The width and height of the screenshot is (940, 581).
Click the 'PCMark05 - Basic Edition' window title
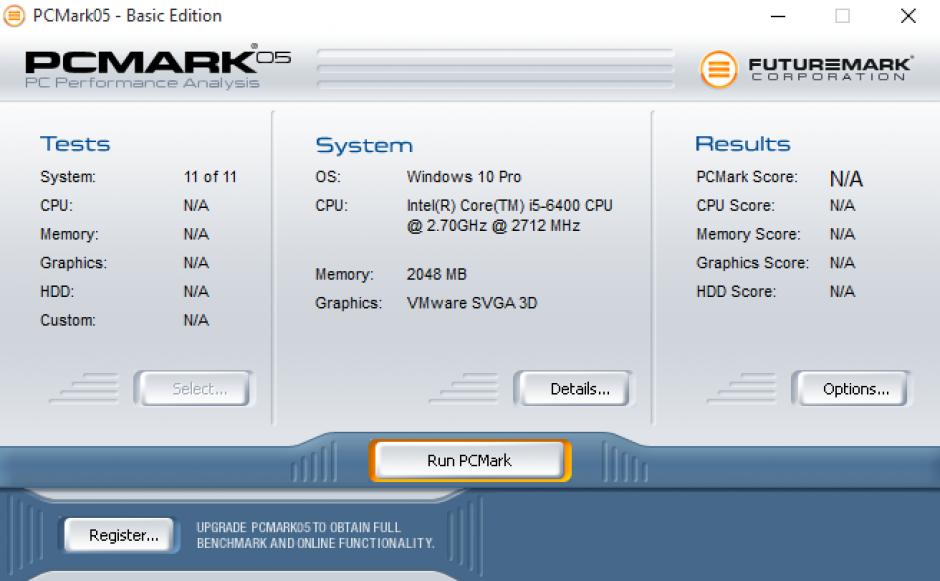click(127, 16)
